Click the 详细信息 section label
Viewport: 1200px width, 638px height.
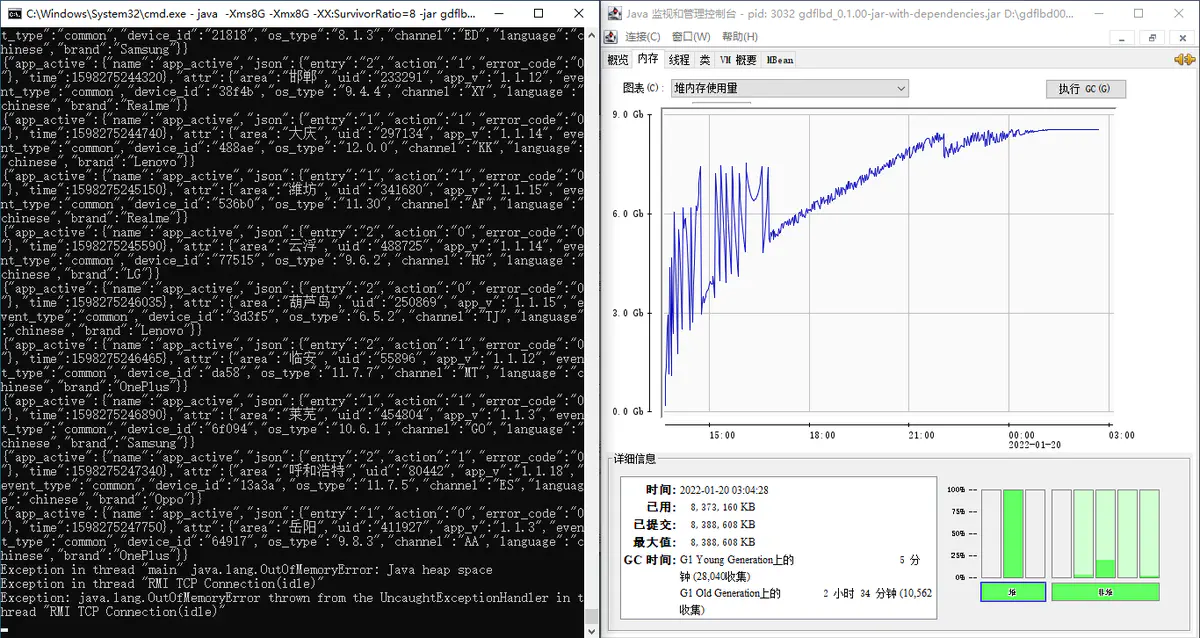[x=636, y=459]
